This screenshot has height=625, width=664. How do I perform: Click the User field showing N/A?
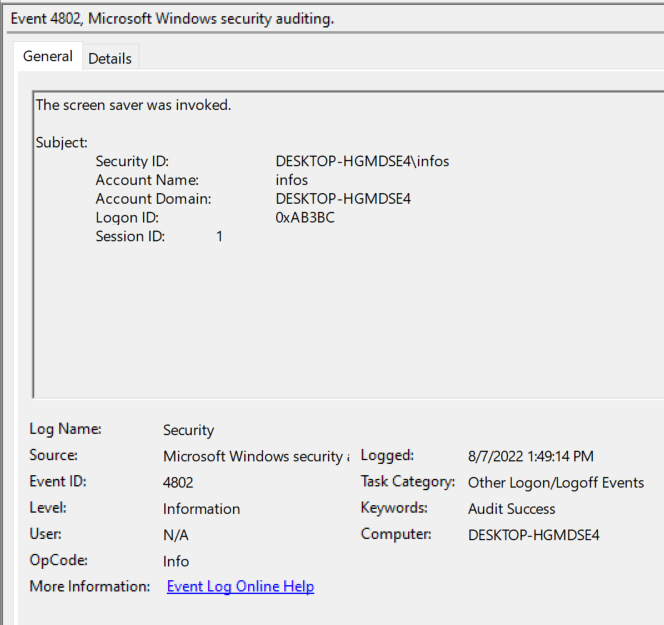[175, 535]
